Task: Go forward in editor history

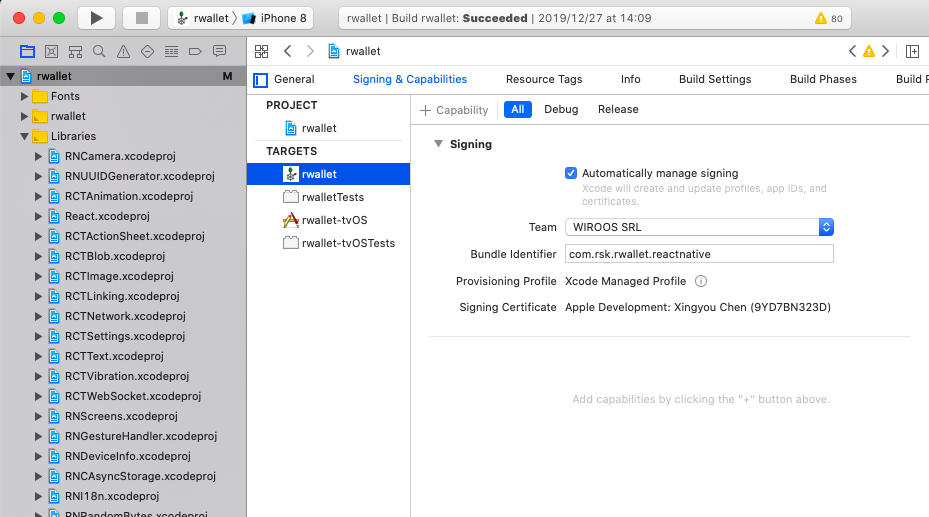Action: point(310,52)
